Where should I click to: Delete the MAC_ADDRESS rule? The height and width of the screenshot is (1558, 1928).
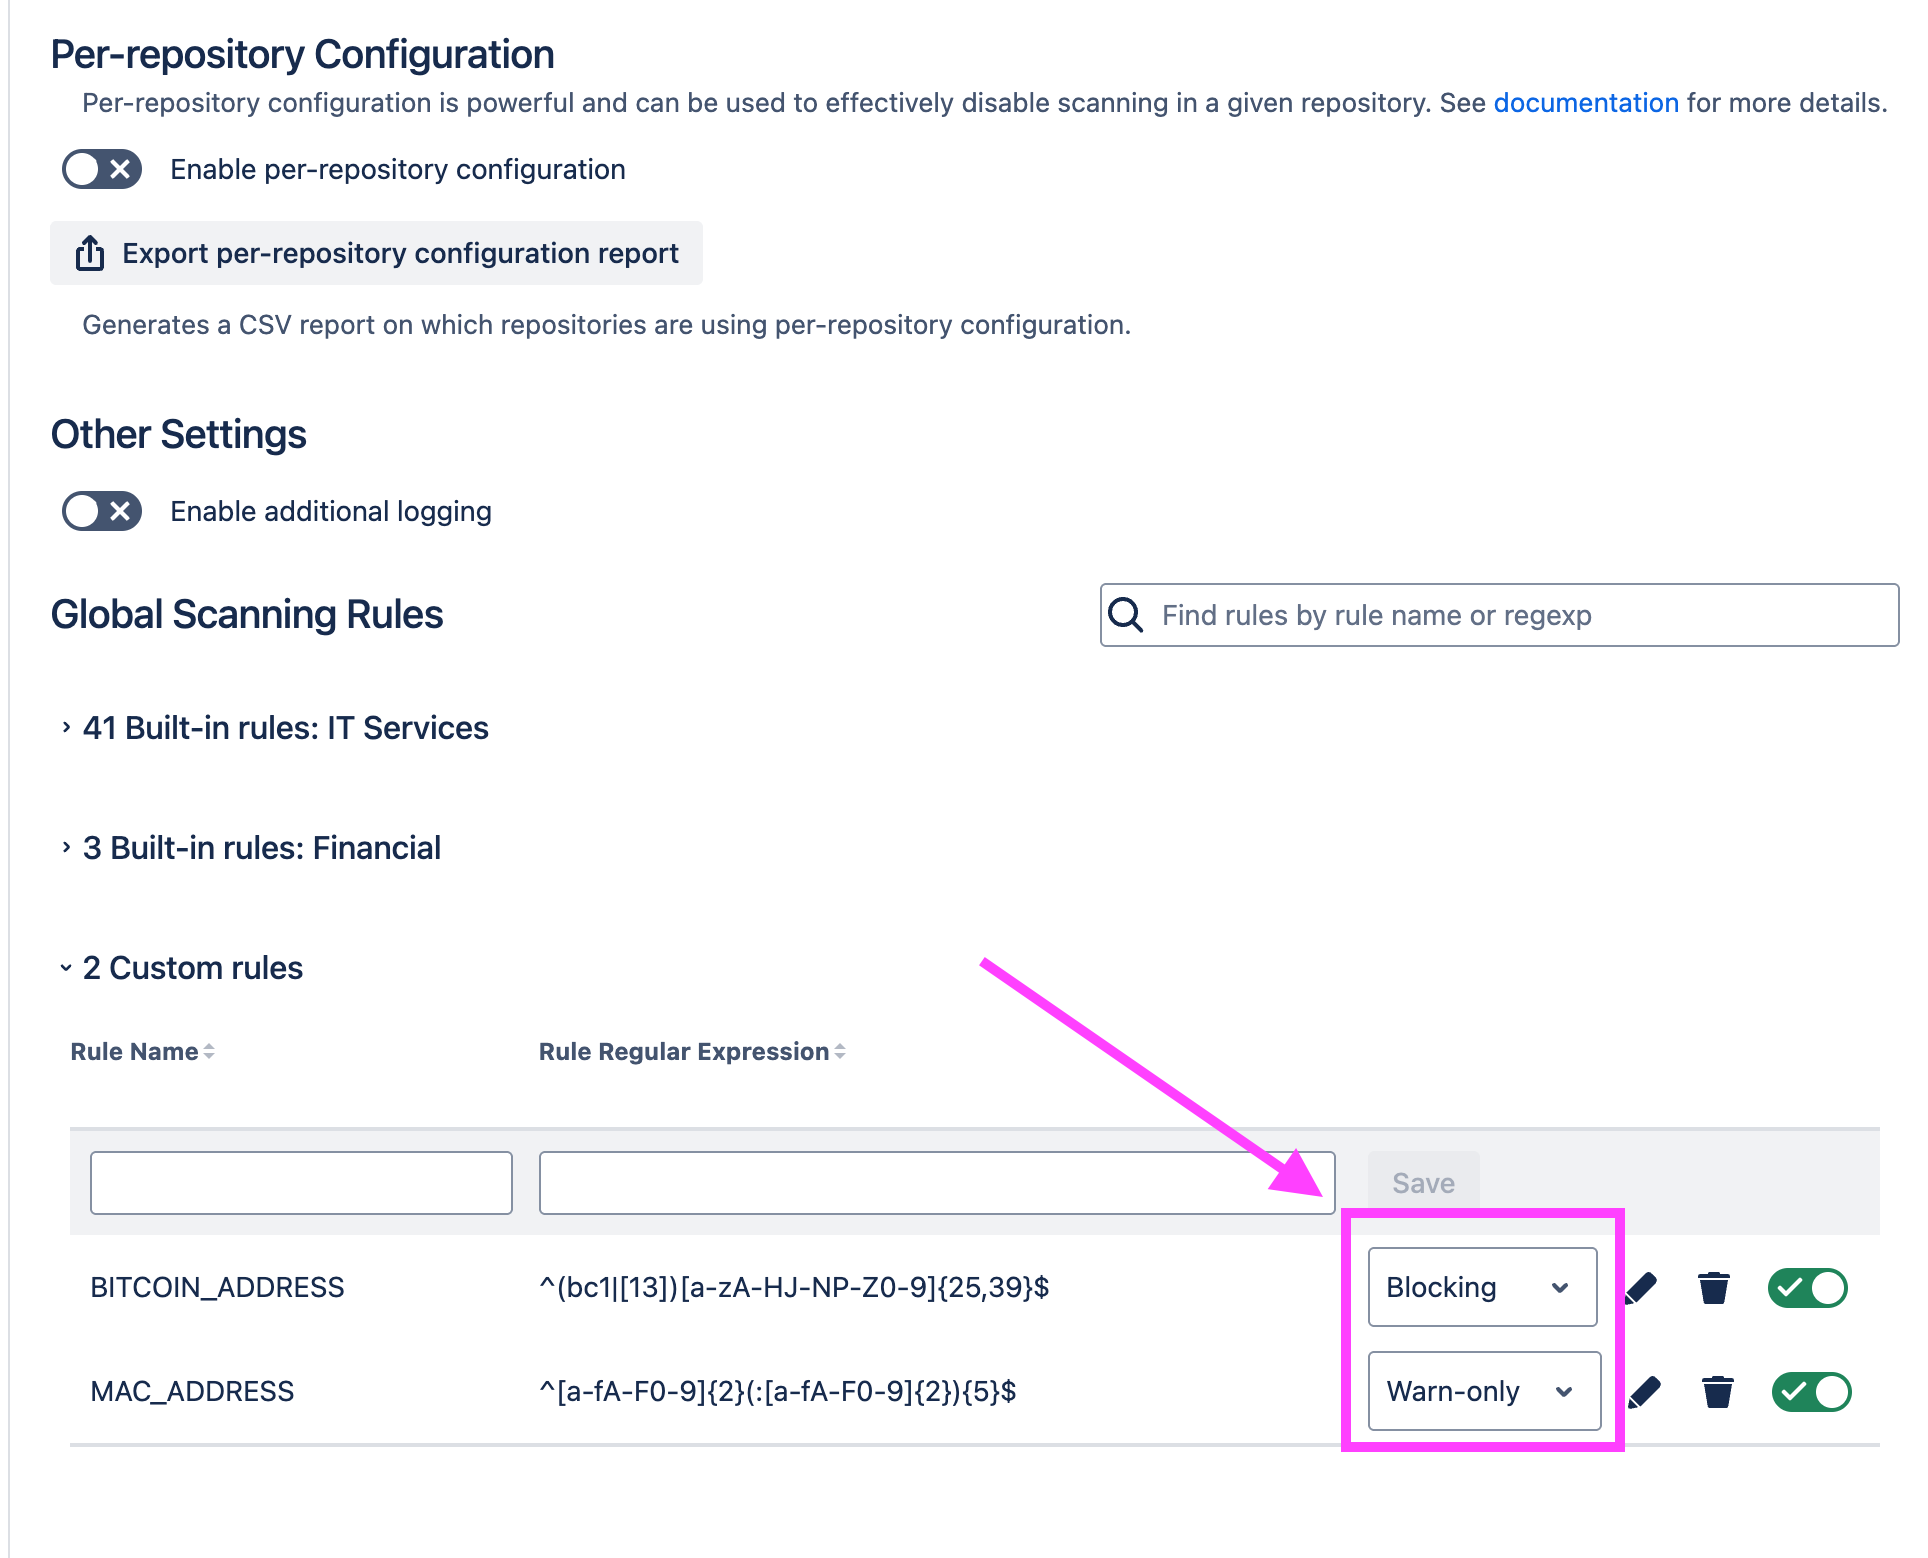(1717, 1392)
